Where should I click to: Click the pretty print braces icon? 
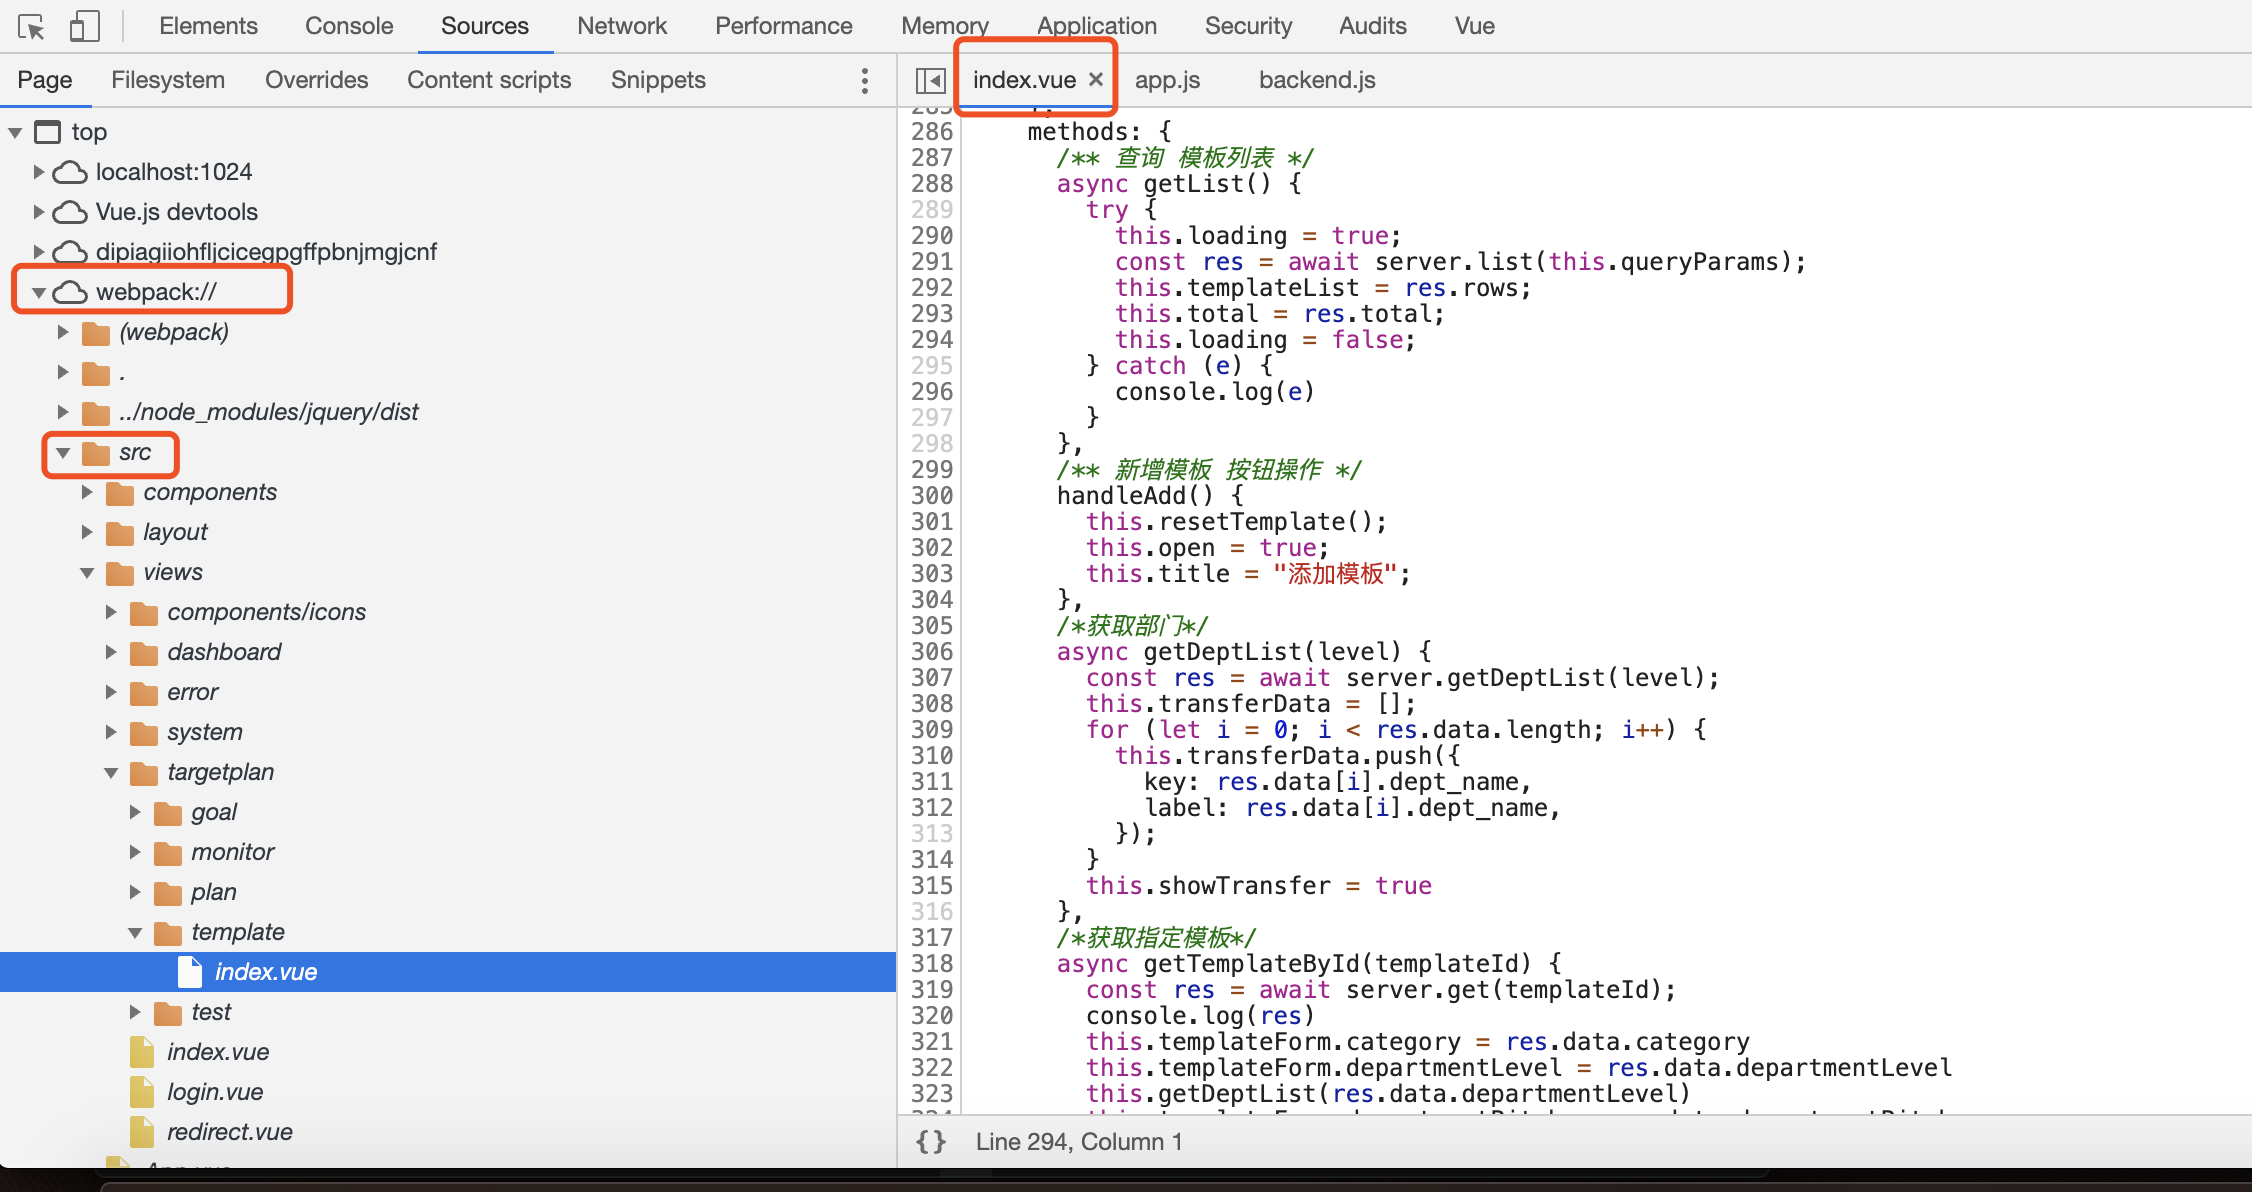[931, 1142]
